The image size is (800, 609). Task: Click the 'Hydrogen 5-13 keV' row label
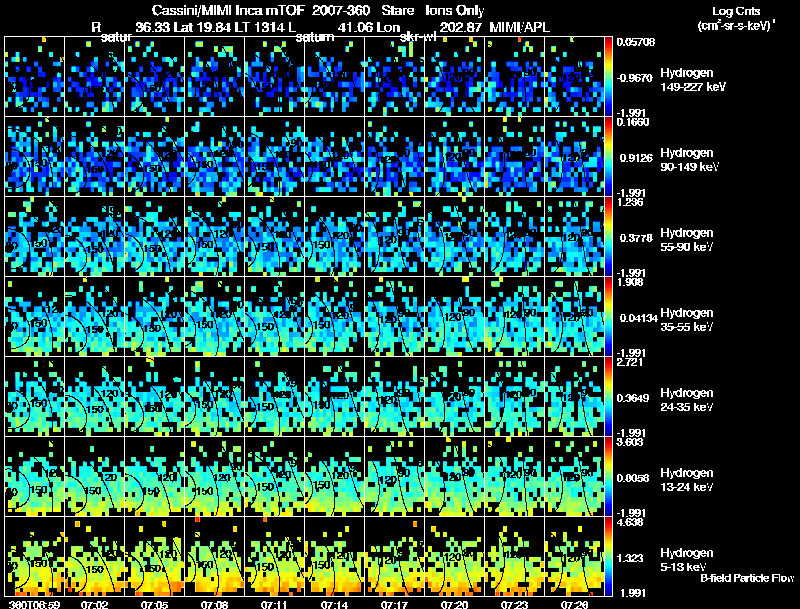(x=687, y=560)
